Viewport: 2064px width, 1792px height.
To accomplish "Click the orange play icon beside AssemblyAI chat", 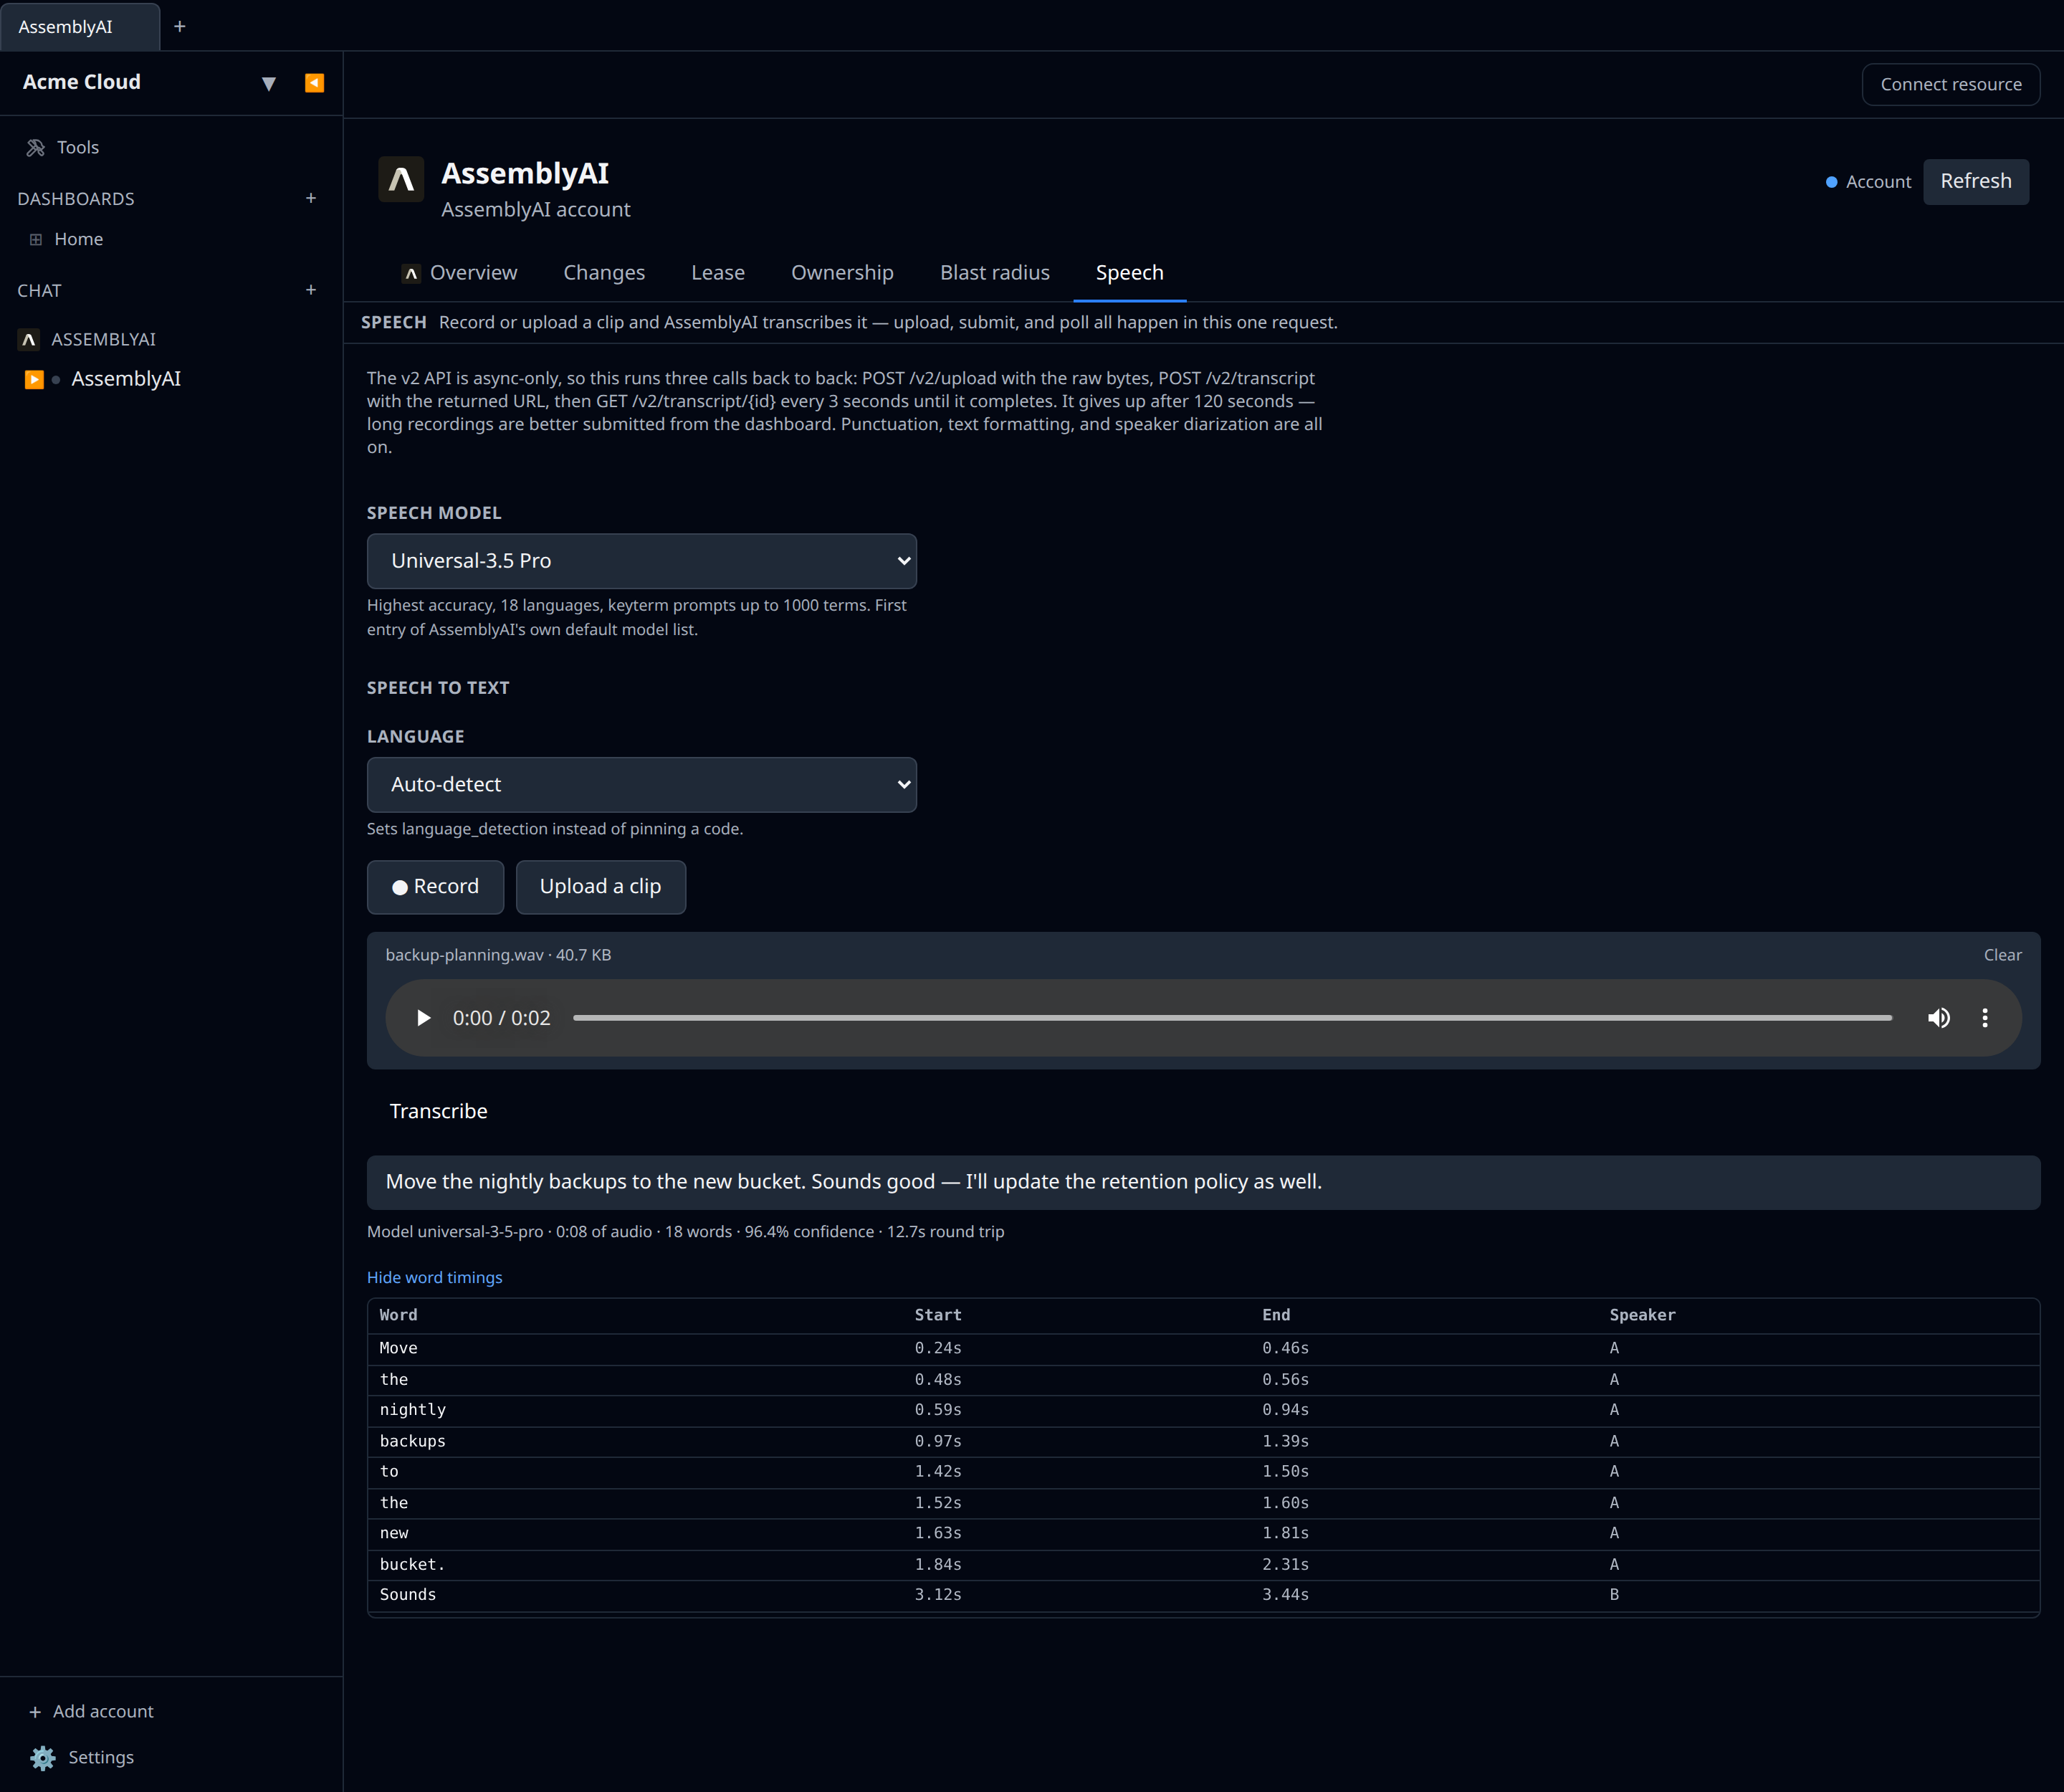I will tap(34, 379).
